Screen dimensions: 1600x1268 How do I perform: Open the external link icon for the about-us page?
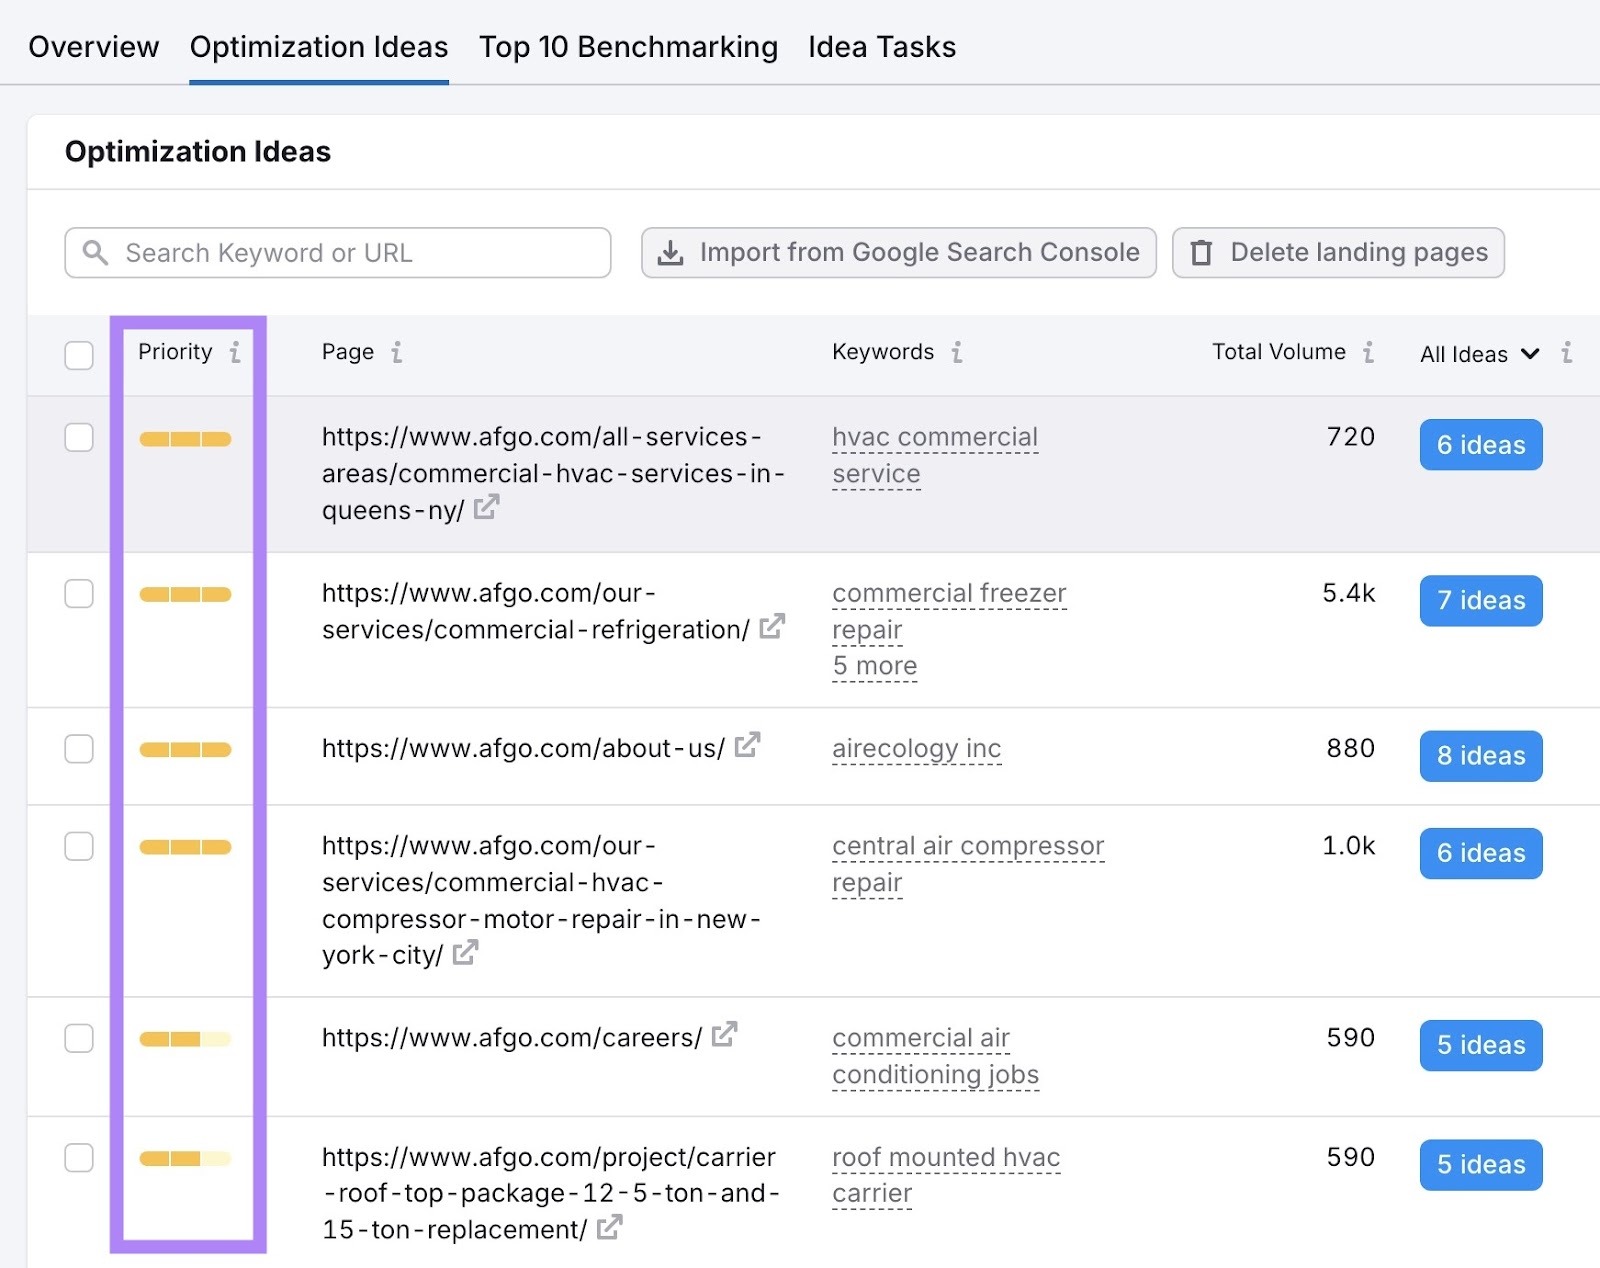point(746,746)
